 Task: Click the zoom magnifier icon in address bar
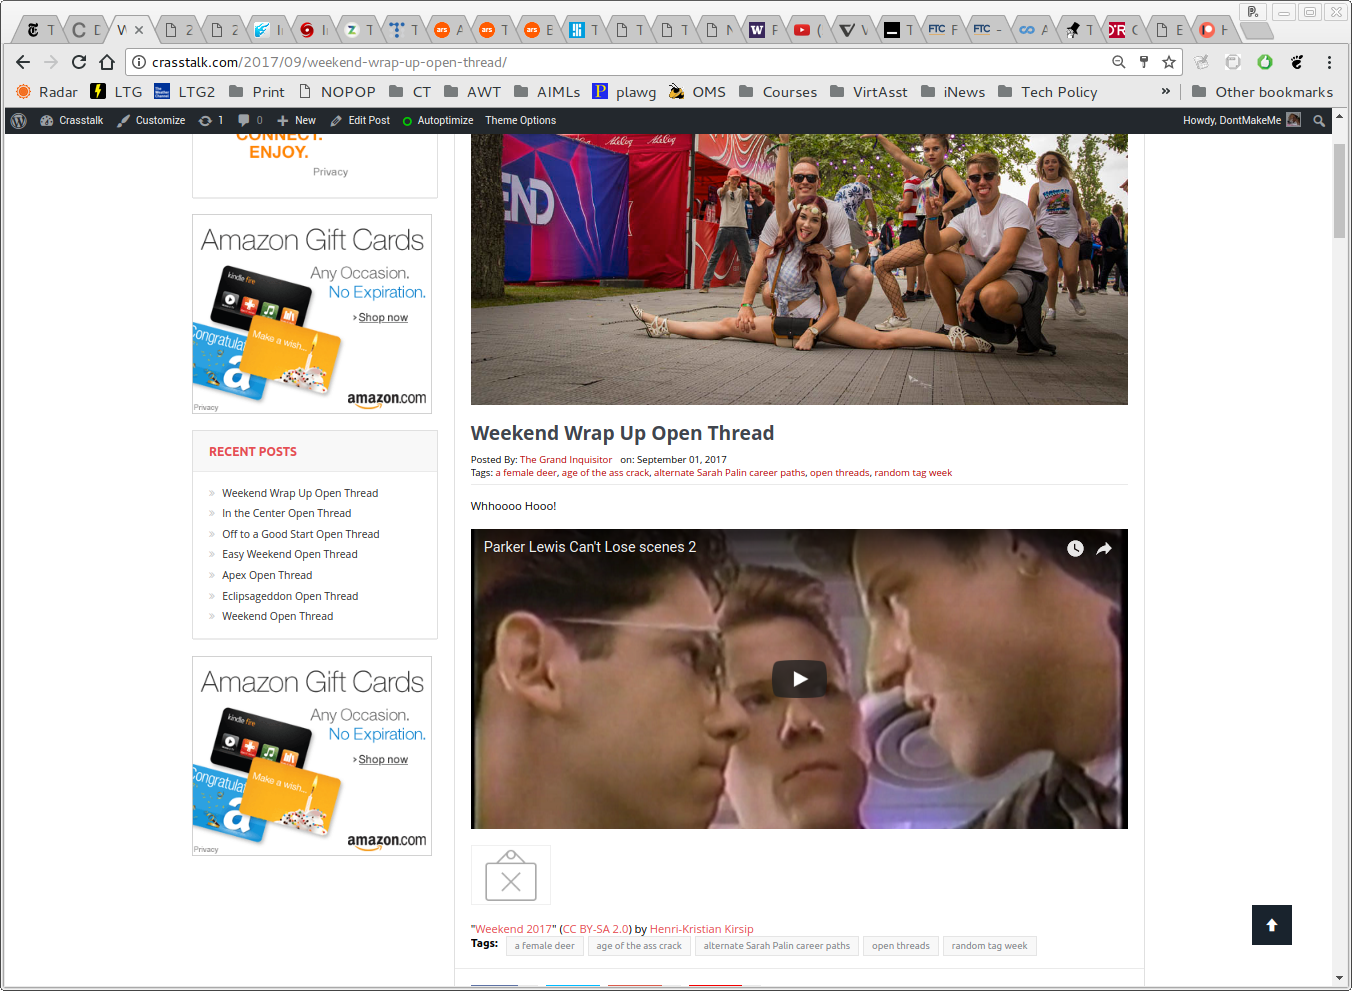coord(1119,62)
